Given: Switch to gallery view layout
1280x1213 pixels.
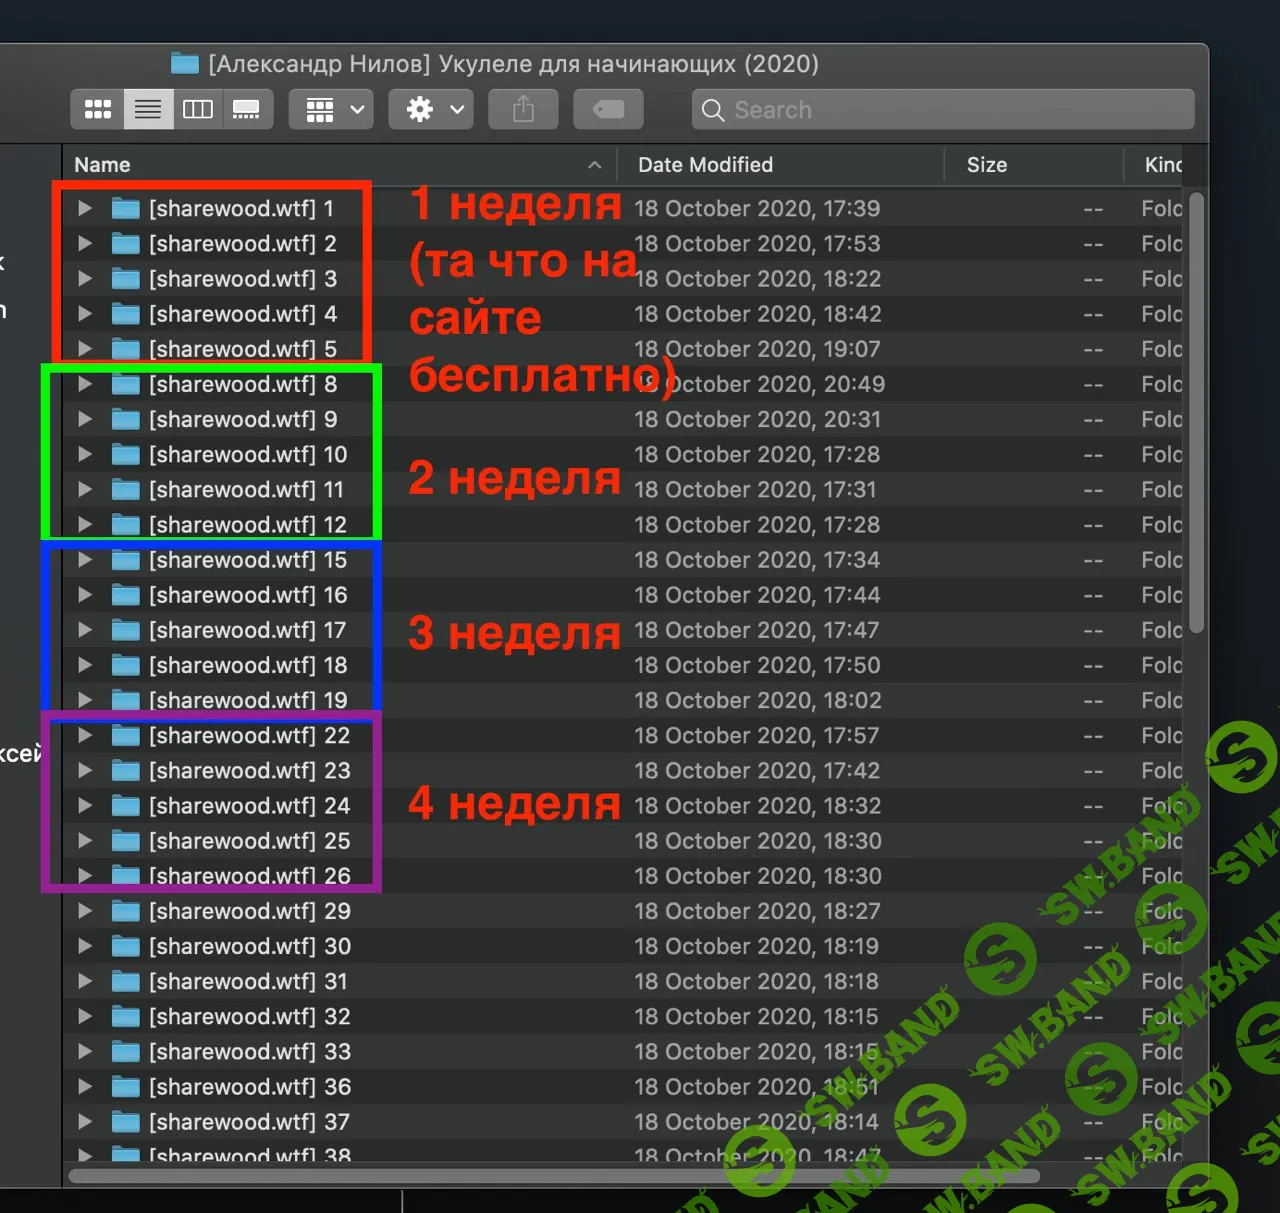Looking at the screenshot, I should [x=246, y=110].
